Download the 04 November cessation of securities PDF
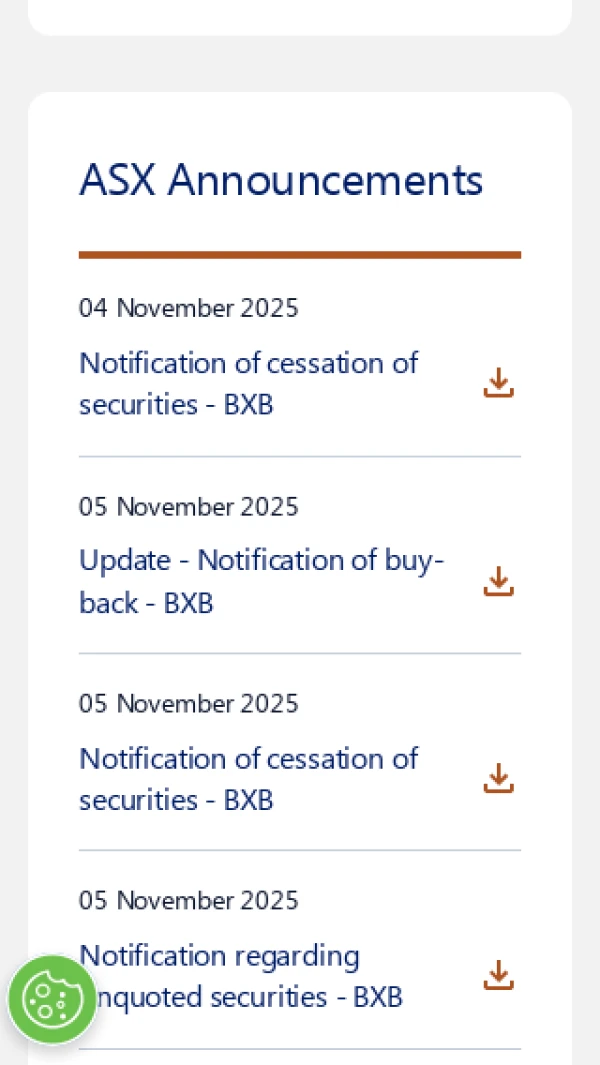Screen dimensions: 600x1065 tap(497, 383)
